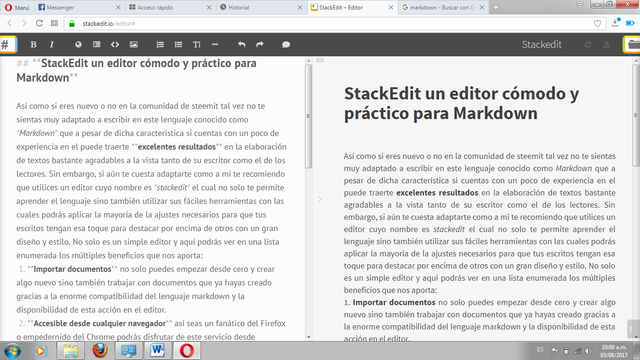The width and height of the screenshot is (640, 360).
Task: Click the Stackedit document title
Action: pyautogui.click(x=542, y=44)
